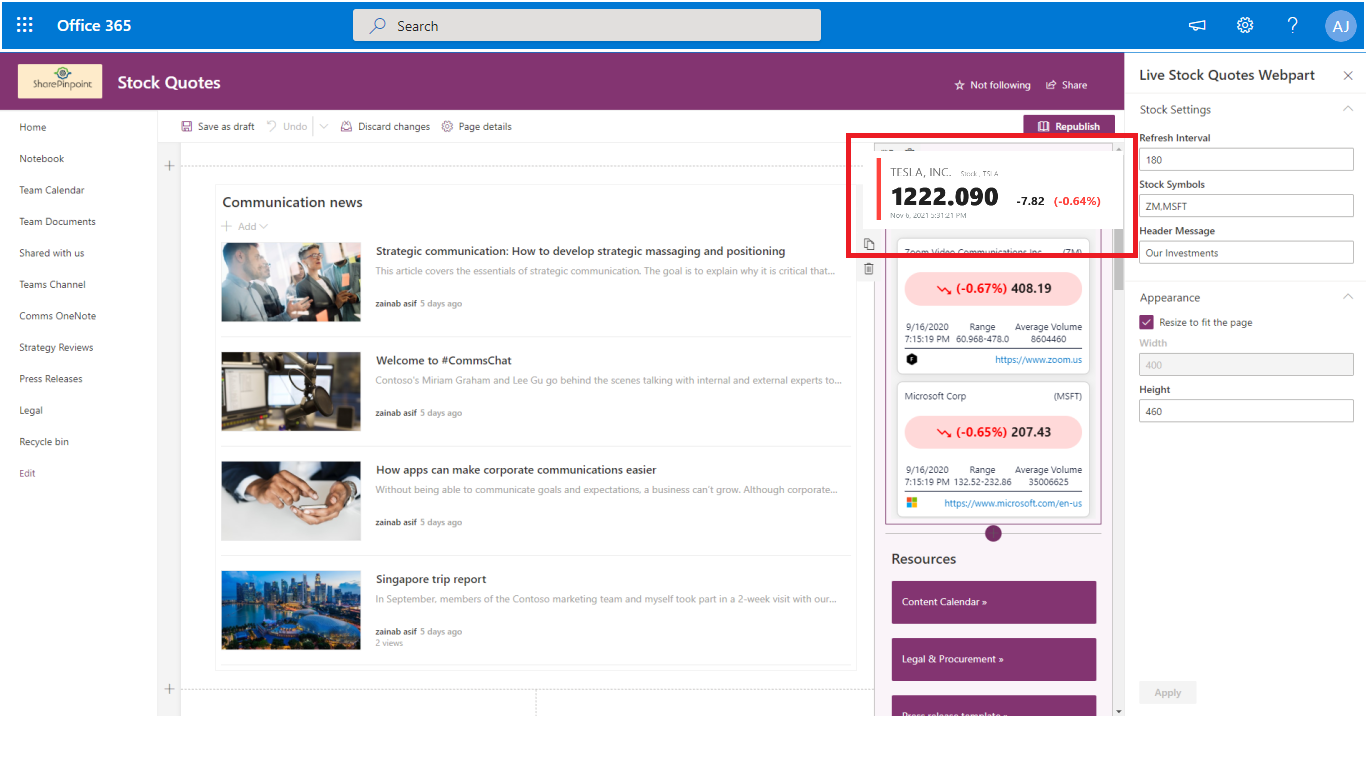Click the Discard changes icon

coord(346,127)
